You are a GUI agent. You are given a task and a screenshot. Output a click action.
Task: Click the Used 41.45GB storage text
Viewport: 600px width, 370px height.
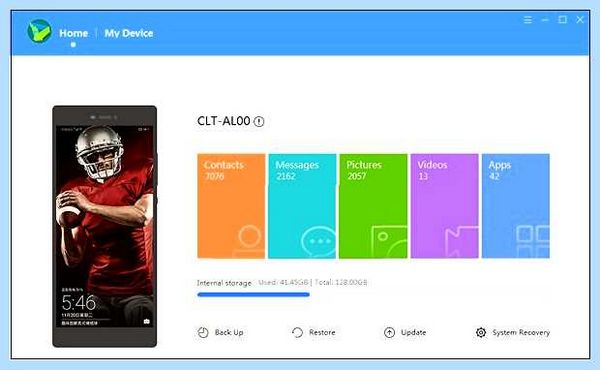click(x=283, y=282)
